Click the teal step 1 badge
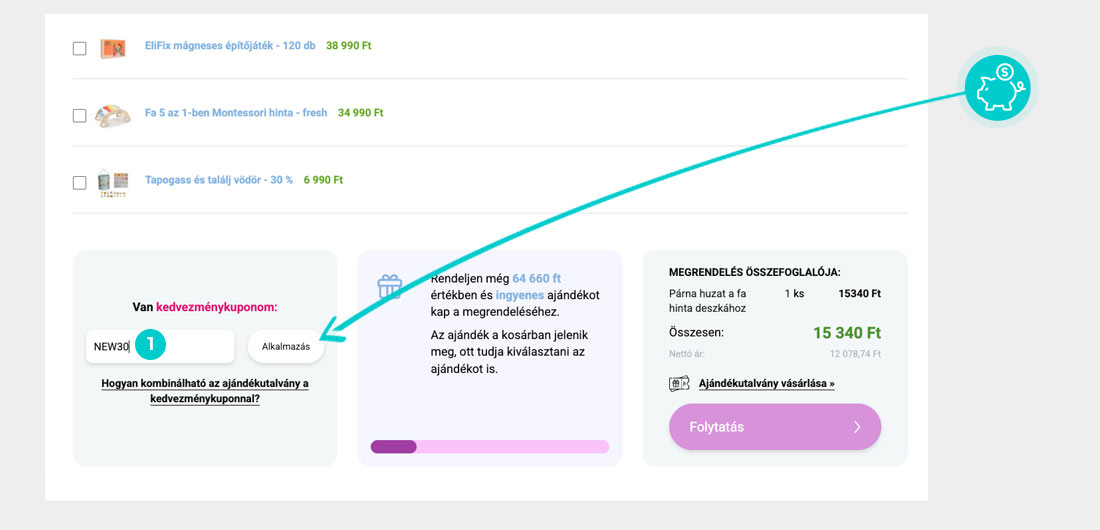Viewport: 1100px width, 530px height. click(x=151, y=345)
